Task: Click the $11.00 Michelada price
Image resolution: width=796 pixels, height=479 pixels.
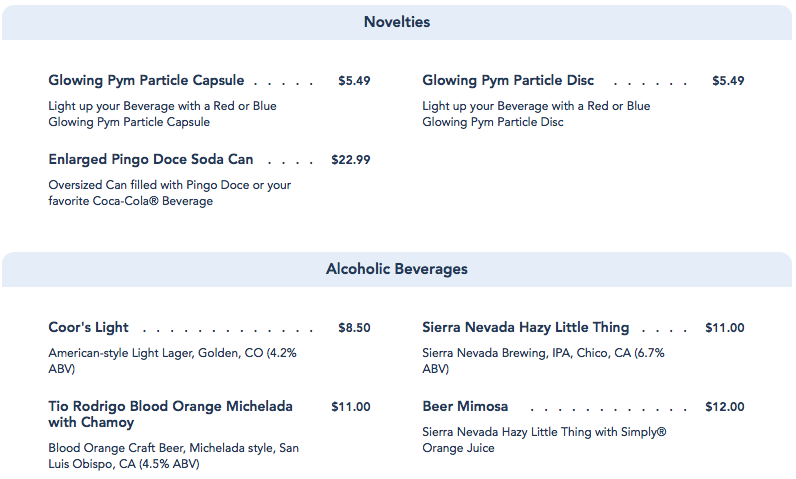Action: pos(351,407)
